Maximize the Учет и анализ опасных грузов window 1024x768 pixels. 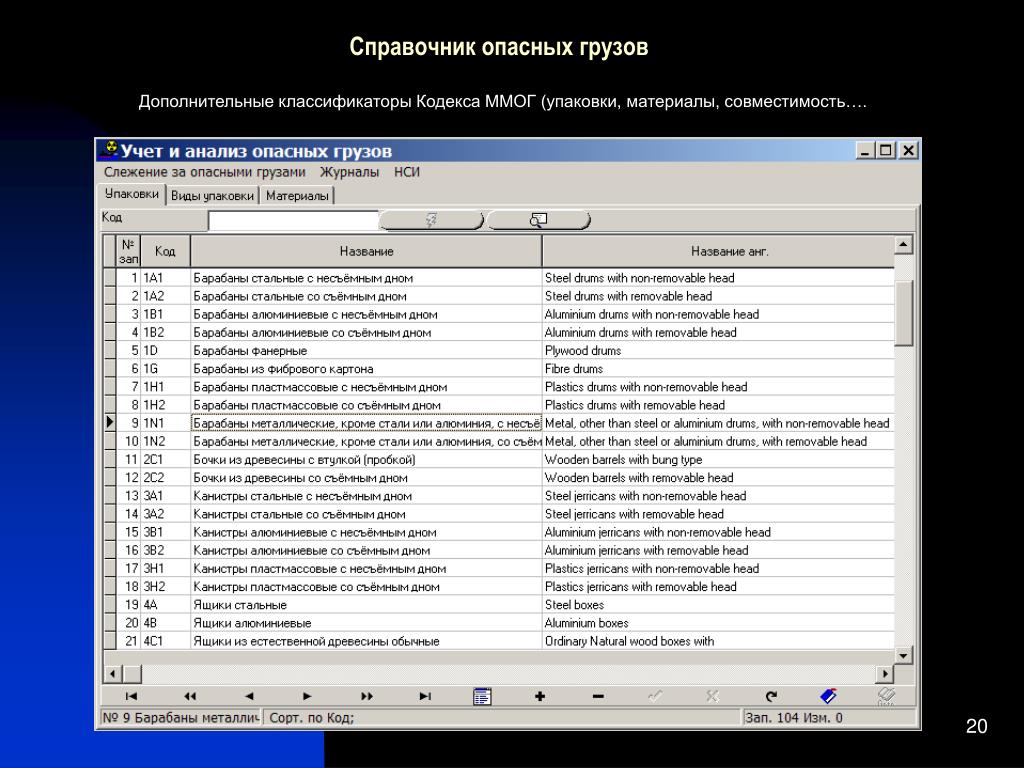point(886,151)
